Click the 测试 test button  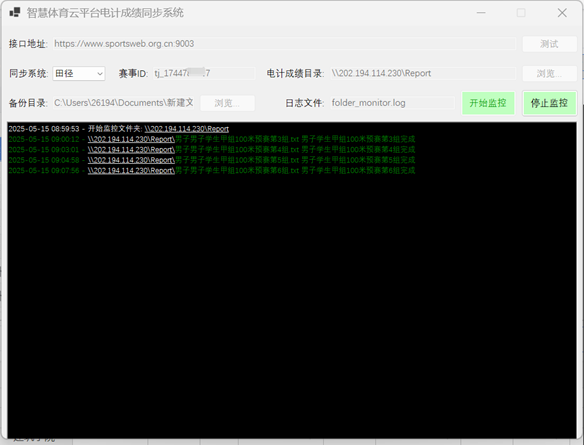tap(549, 44)
